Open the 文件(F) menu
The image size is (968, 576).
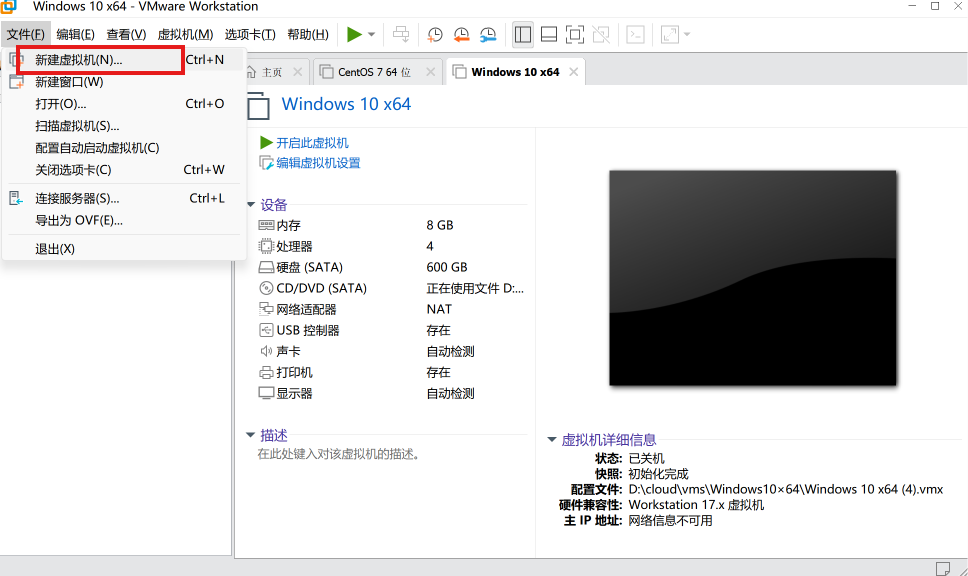tap(25, 35)
